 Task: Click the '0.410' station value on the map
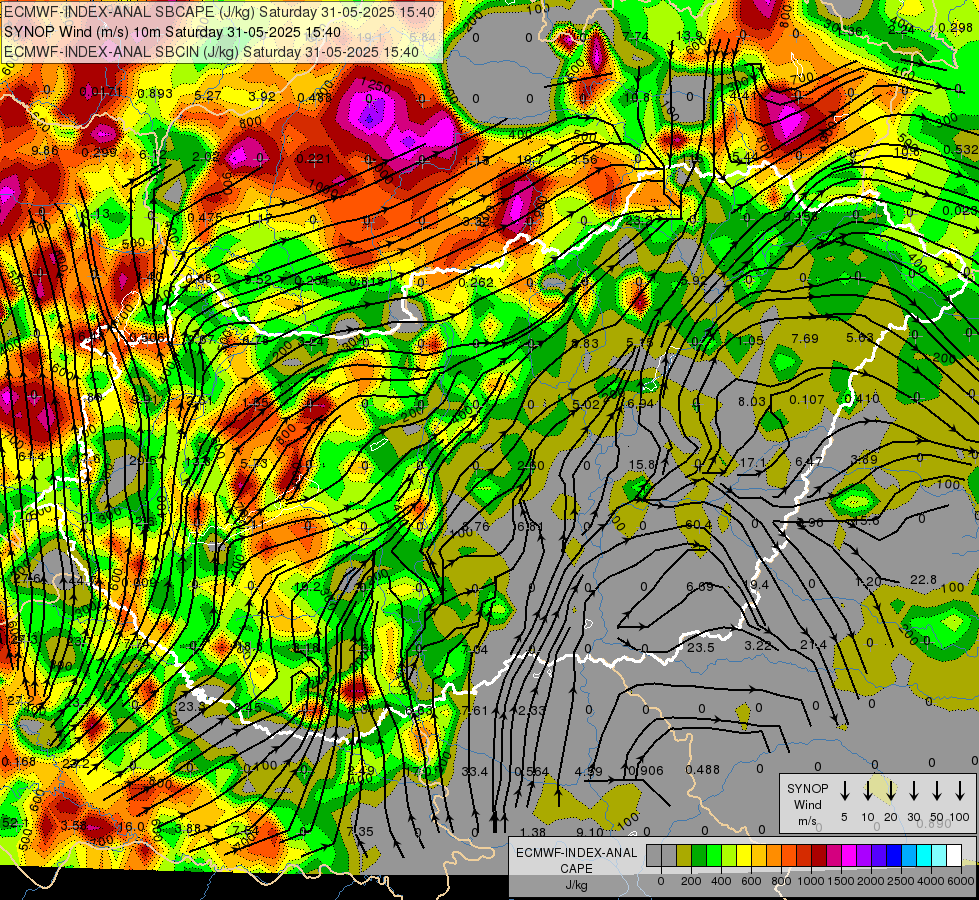(862, 398)
